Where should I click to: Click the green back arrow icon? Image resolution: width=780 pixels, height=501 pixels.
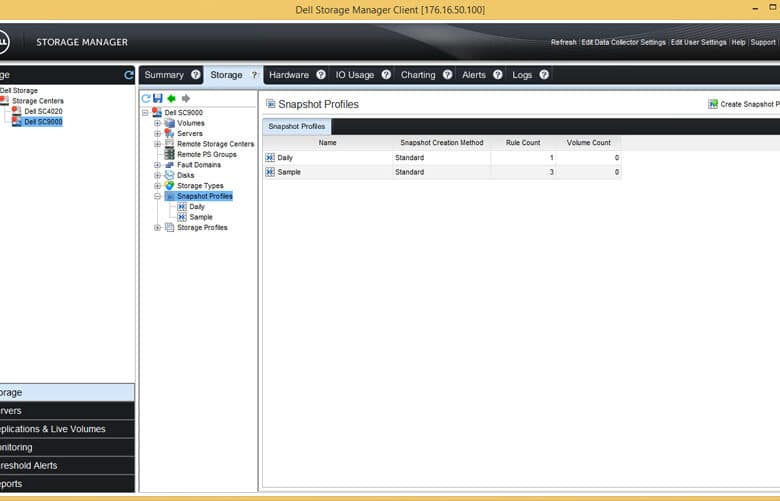coord(172,99)
